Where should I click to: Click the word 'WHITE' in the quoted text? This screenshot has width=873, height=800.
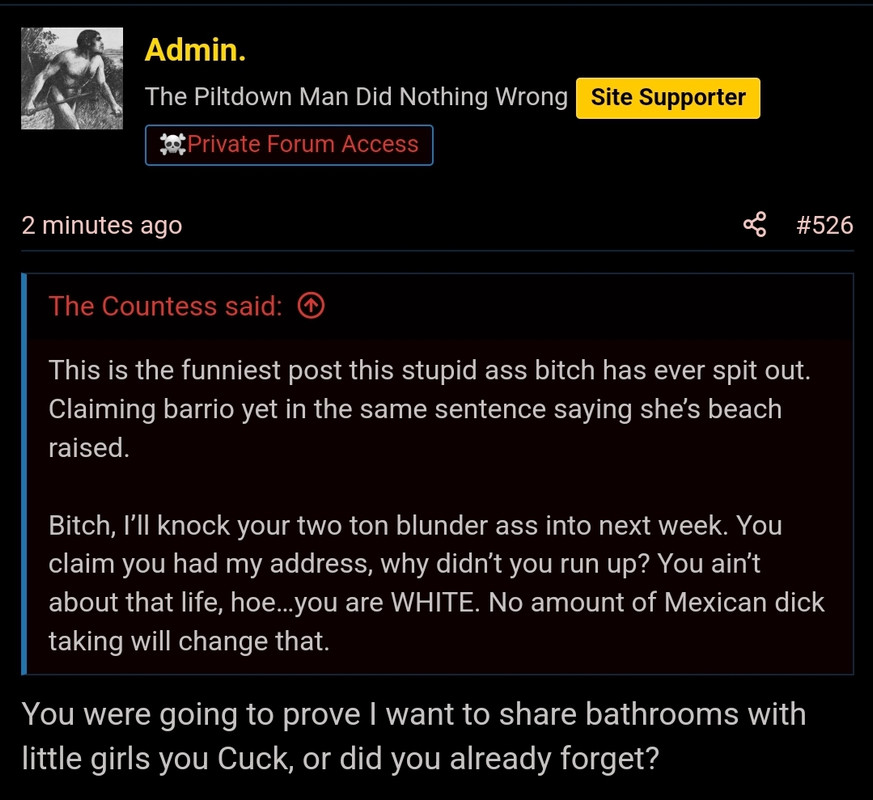click(435, 602)
